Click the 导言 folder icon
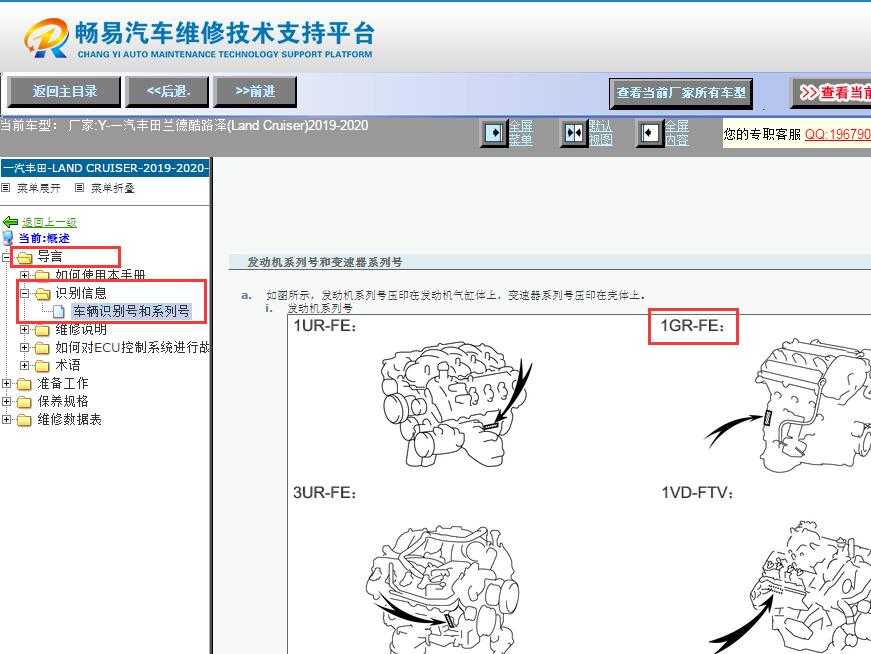The height and width of the screenshot is (654, 871). tap(24, 257)
